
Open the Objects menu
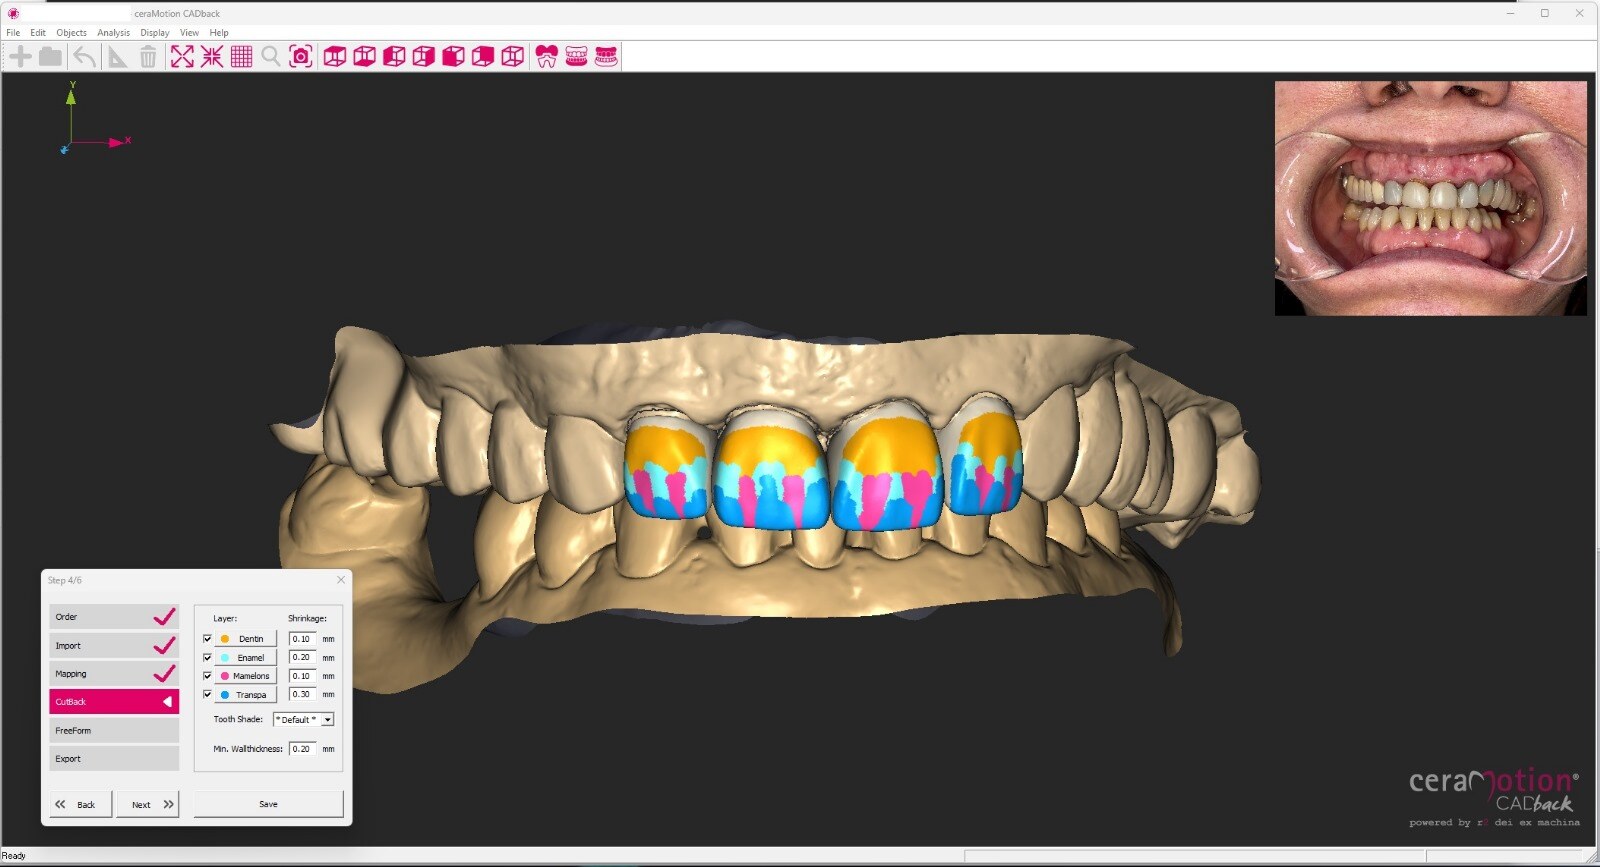click(x=71, y=33)
